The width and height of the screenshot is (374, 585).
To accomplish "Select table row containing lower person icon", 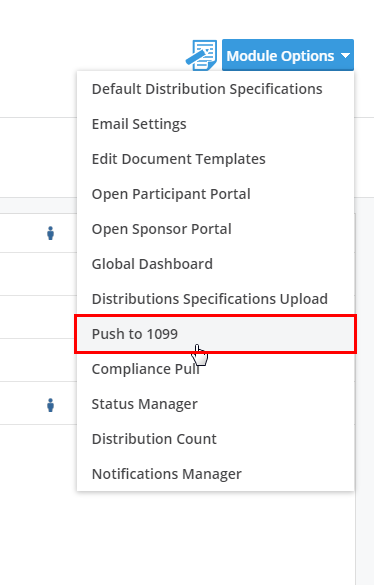I will point(38,405).
